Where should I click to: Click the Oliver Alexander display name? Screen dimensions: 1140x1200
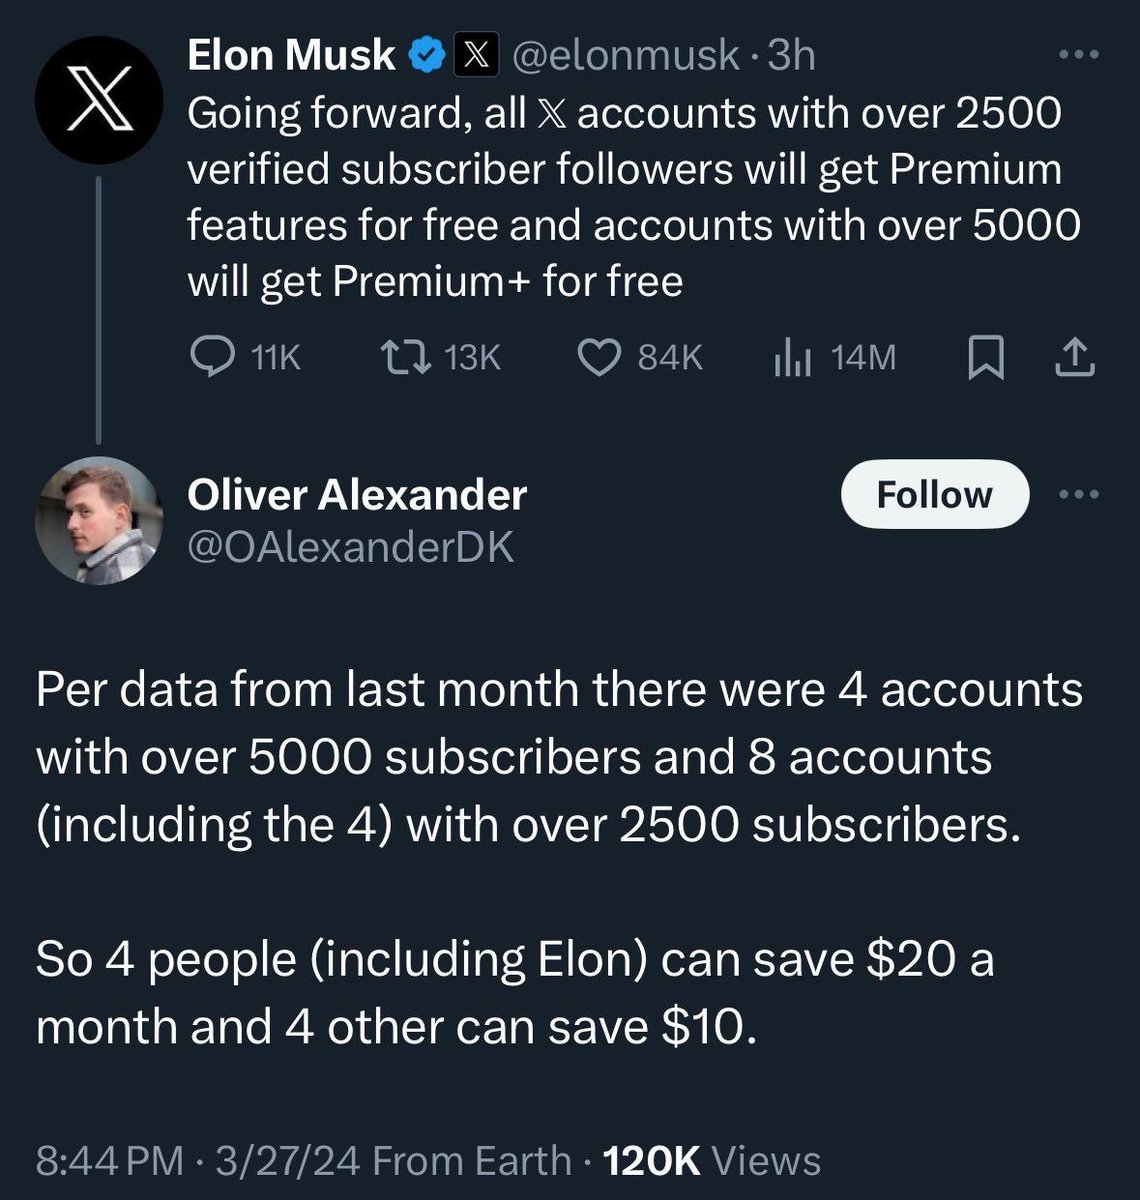[357, 494]
